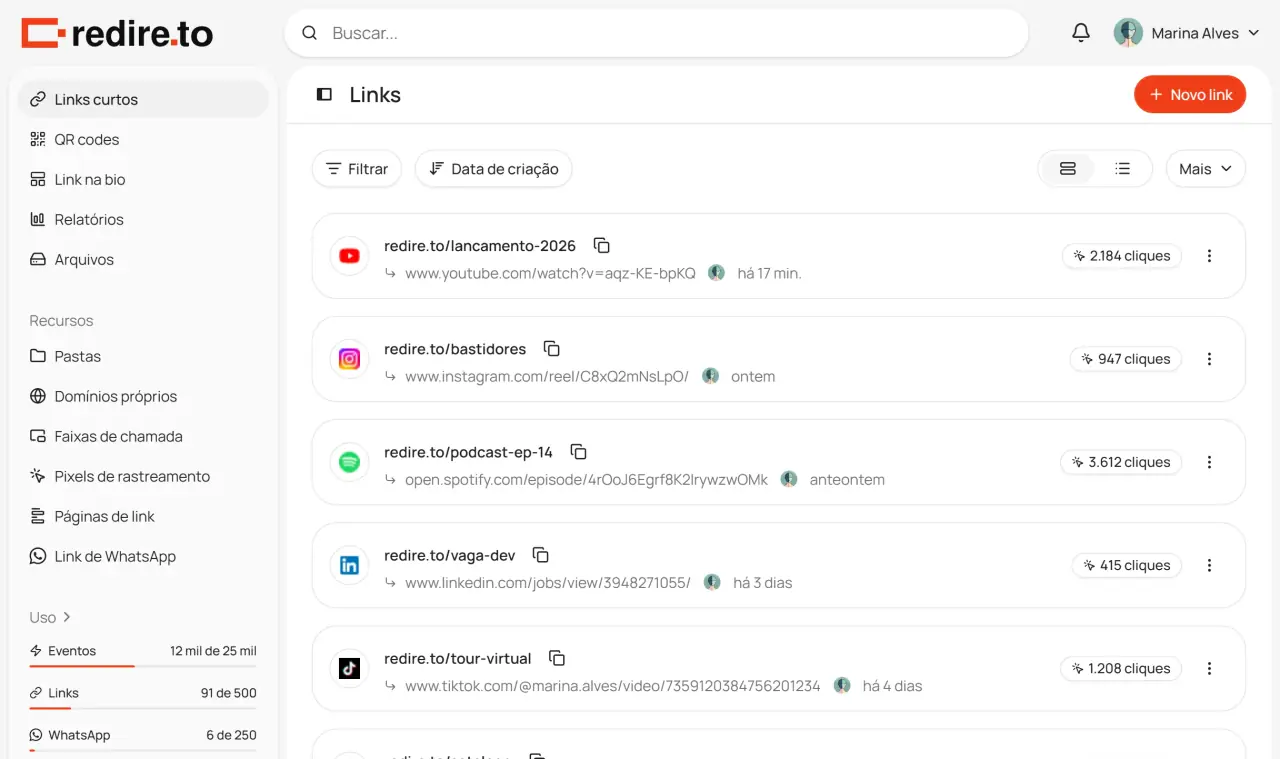Open the notifications bell
The width and height of the screenshot is (1280, 759).
click(x=1081, y=33)
